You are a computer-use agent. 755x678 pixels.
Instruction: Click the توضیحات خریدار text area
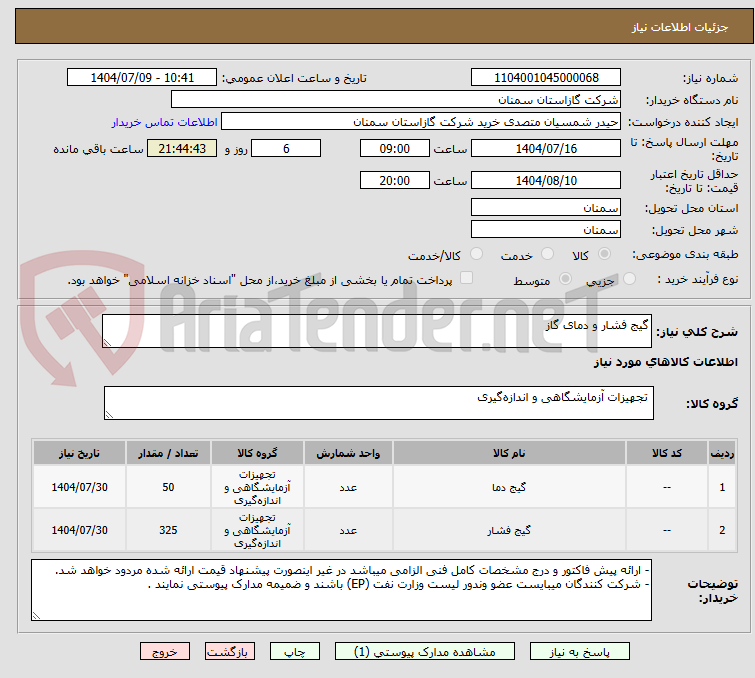tap(341, 590)
